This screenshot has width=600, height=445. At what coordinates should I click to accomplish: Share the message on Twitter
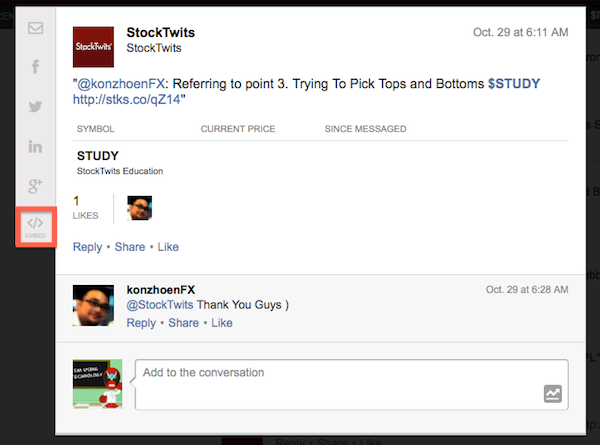pos(36,106)
